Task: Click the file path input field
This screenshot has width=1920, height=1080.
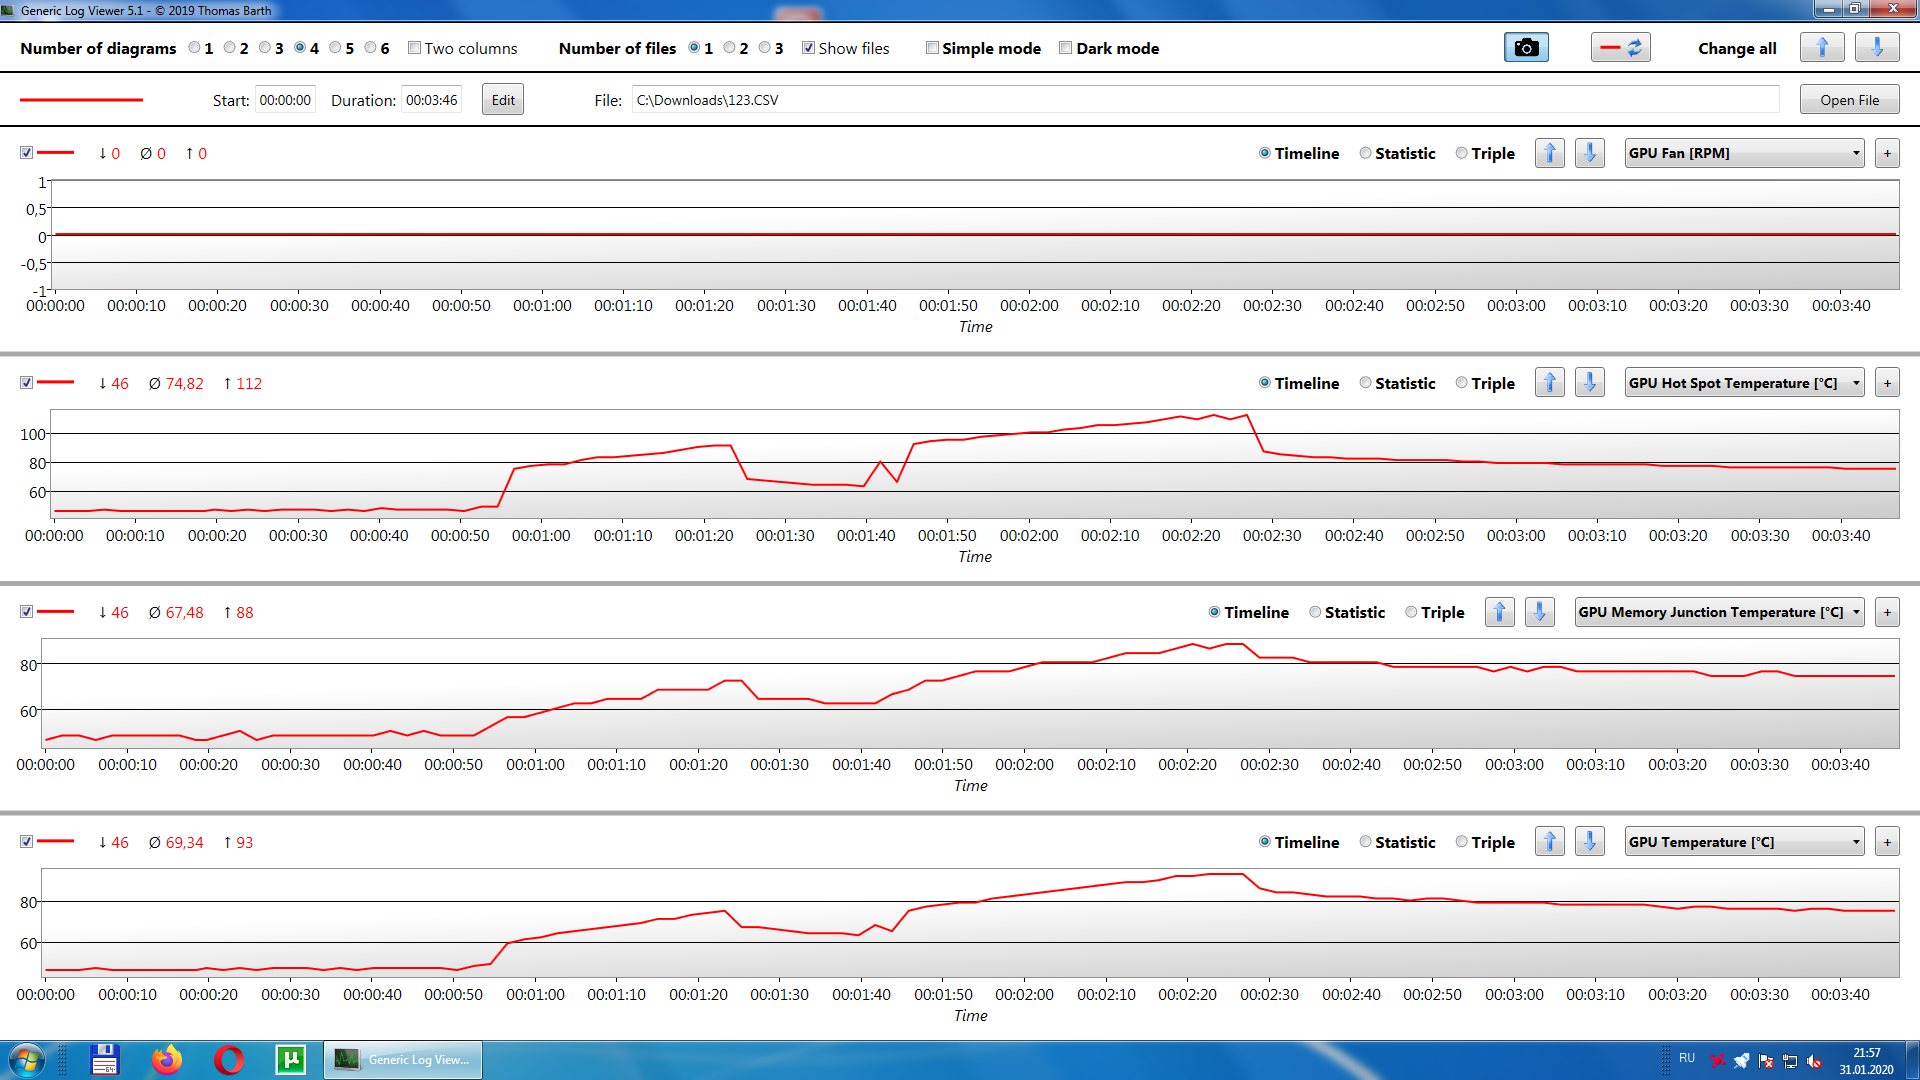Action: (1204, 100)
